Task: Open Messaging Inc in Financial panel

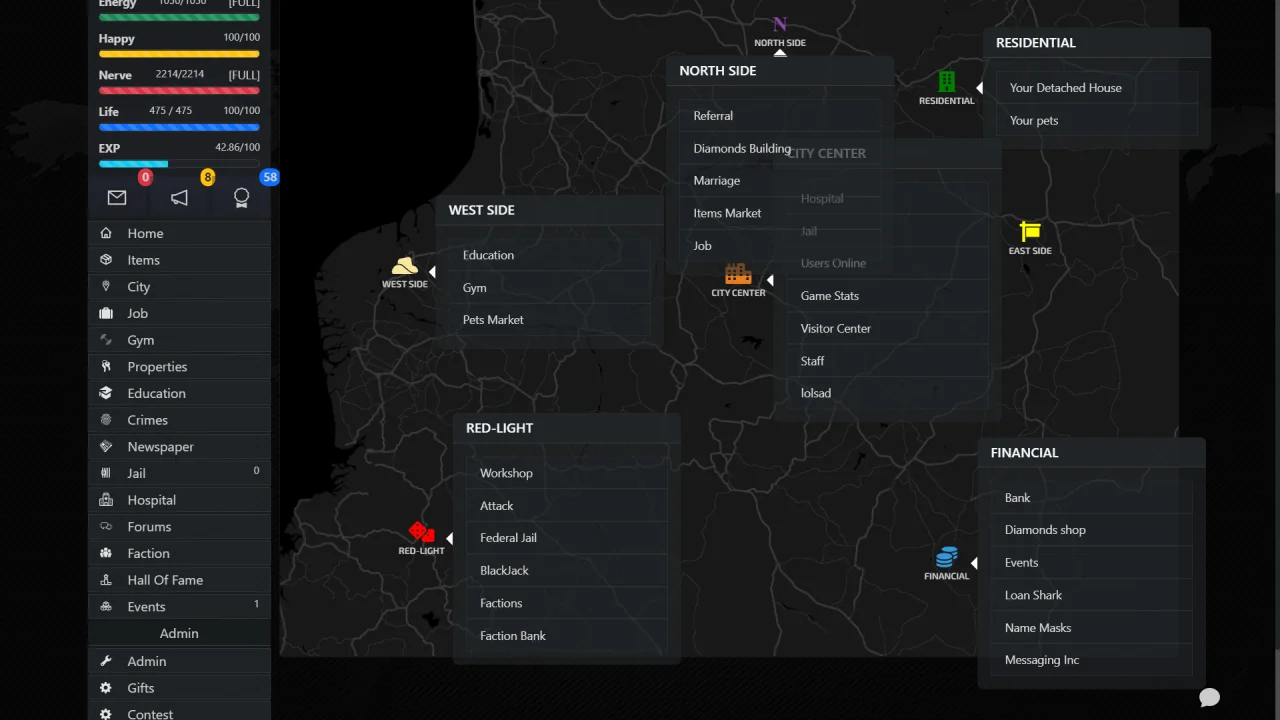Action: click(x=1092, y=660)
